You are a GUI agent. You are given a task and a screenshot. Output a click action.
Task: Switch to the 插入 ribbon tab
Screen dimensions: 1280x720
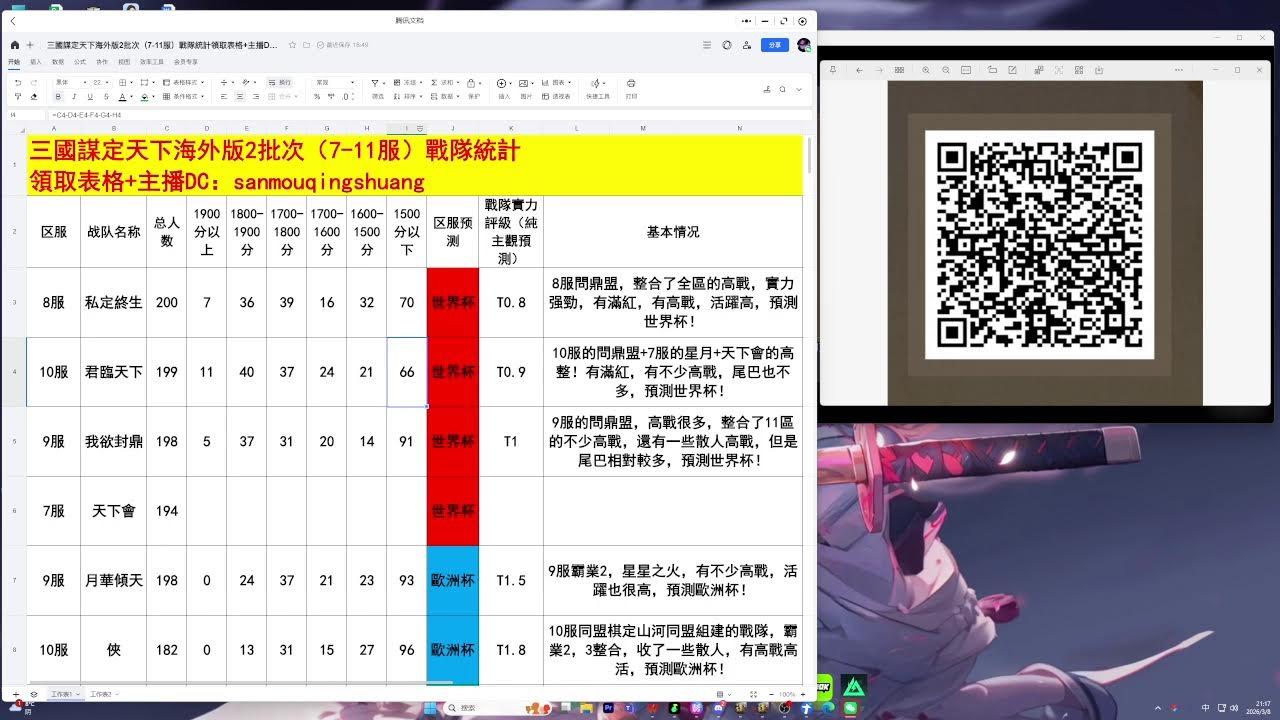35,62
